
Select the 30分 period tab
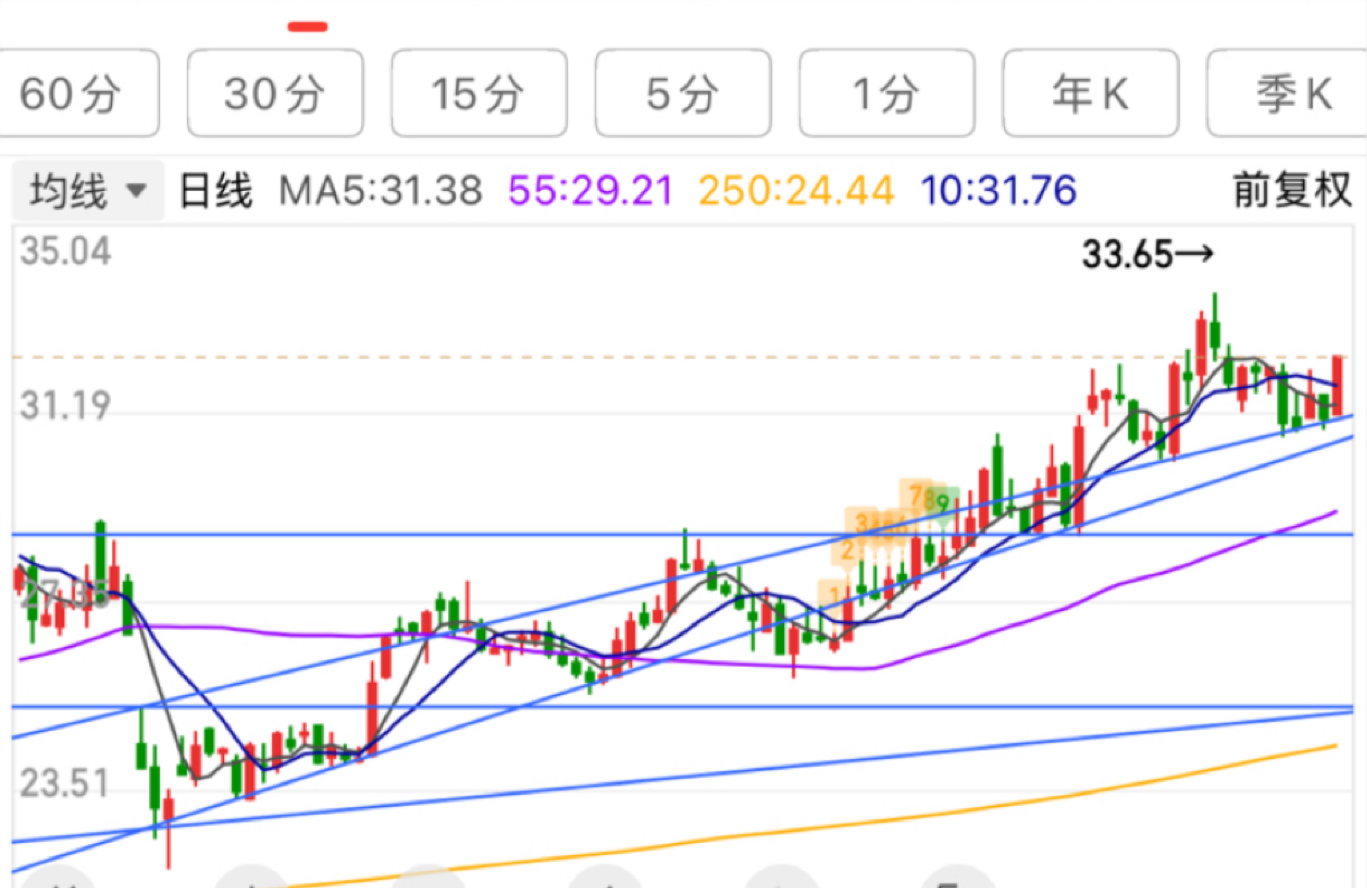276,93
